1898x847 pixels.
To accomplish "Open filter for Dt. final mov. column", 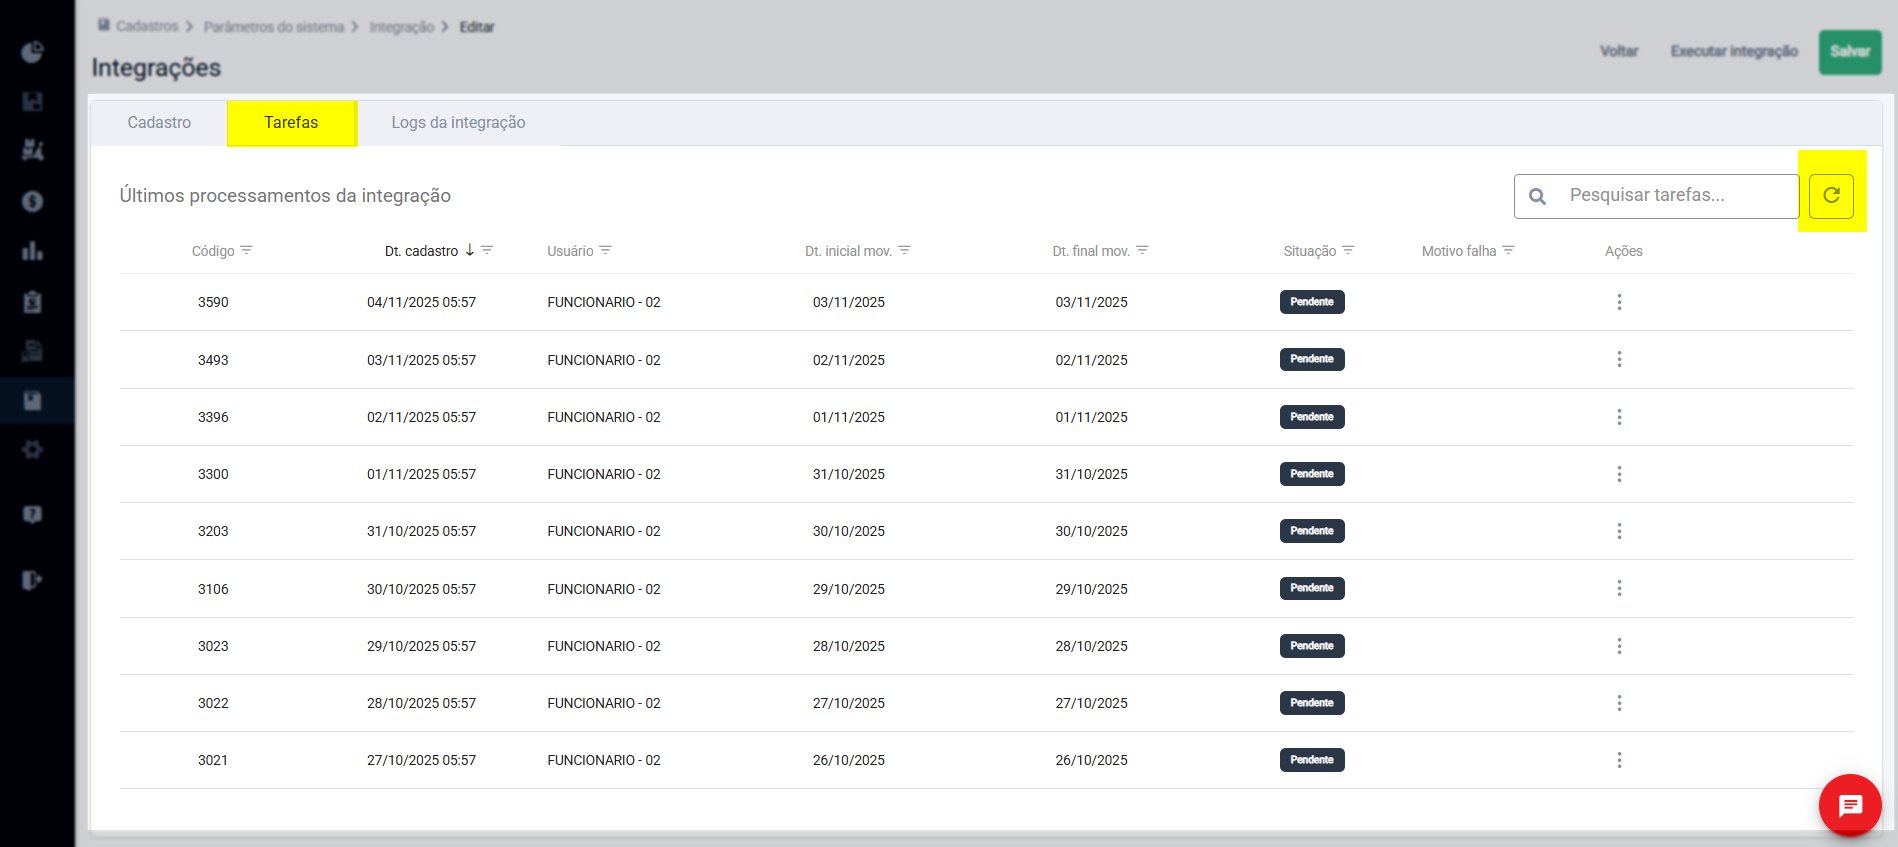I will pyautogui.click(x=1142, y=250).
